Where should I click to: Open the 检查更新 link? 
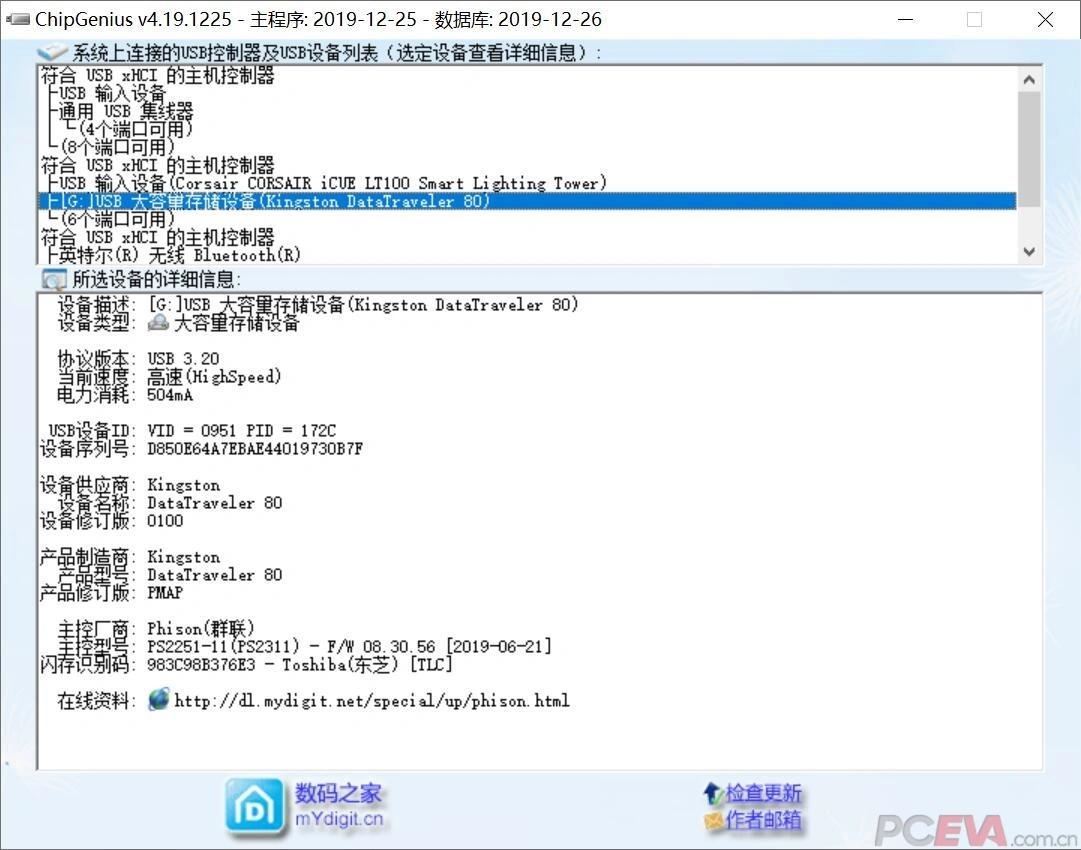(x=763, y=793)
